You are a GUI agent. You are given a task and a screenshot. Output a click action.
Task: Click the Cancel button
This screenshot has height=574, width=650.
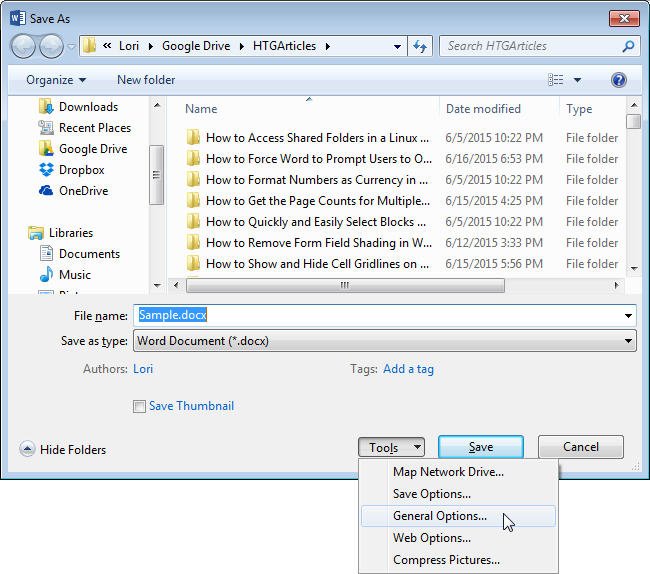pyautogui.click(x=581, y=447)
